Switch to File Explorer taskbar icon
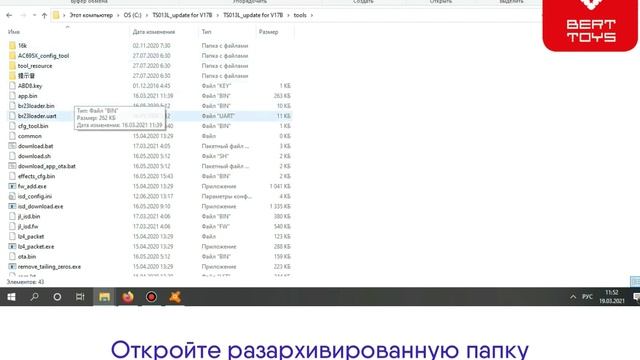640x360 pixels. 104,297
